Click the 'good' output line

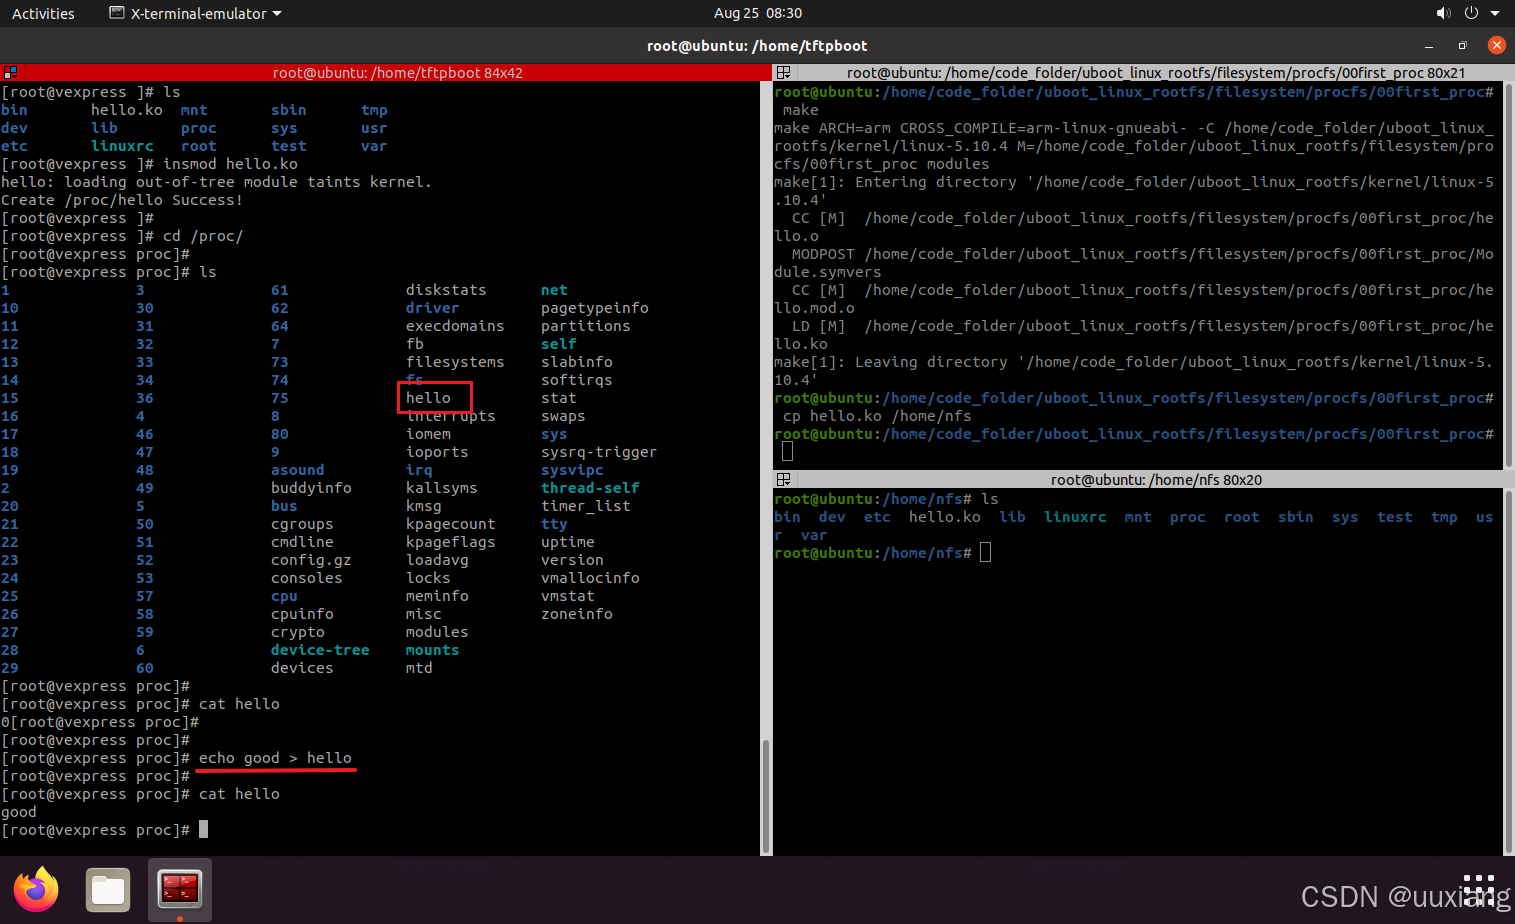(x=19, y=811)
